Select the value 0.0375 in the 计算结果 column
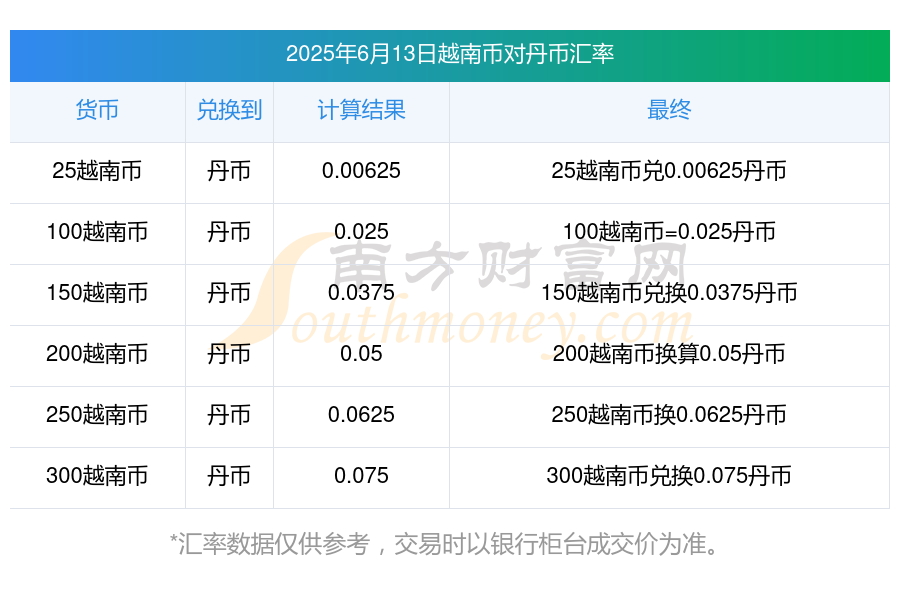Image resolution: width=900 pixels, height=600 pixels. click(361, 293)
